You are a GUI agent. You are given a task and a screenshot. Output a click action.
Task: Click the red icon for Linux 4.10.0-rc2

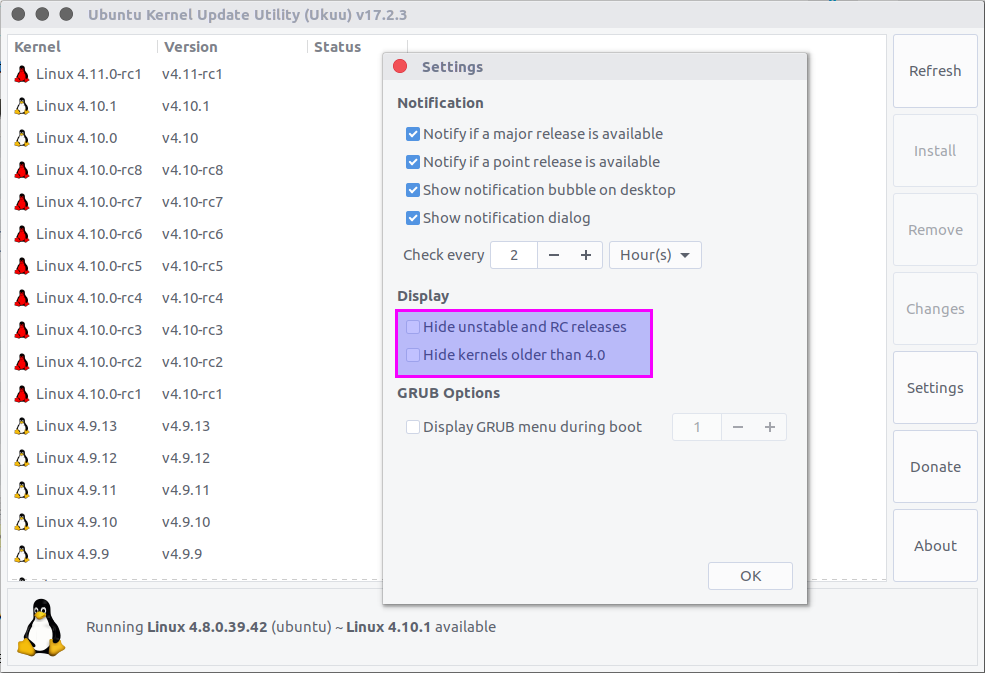point(22,363)
